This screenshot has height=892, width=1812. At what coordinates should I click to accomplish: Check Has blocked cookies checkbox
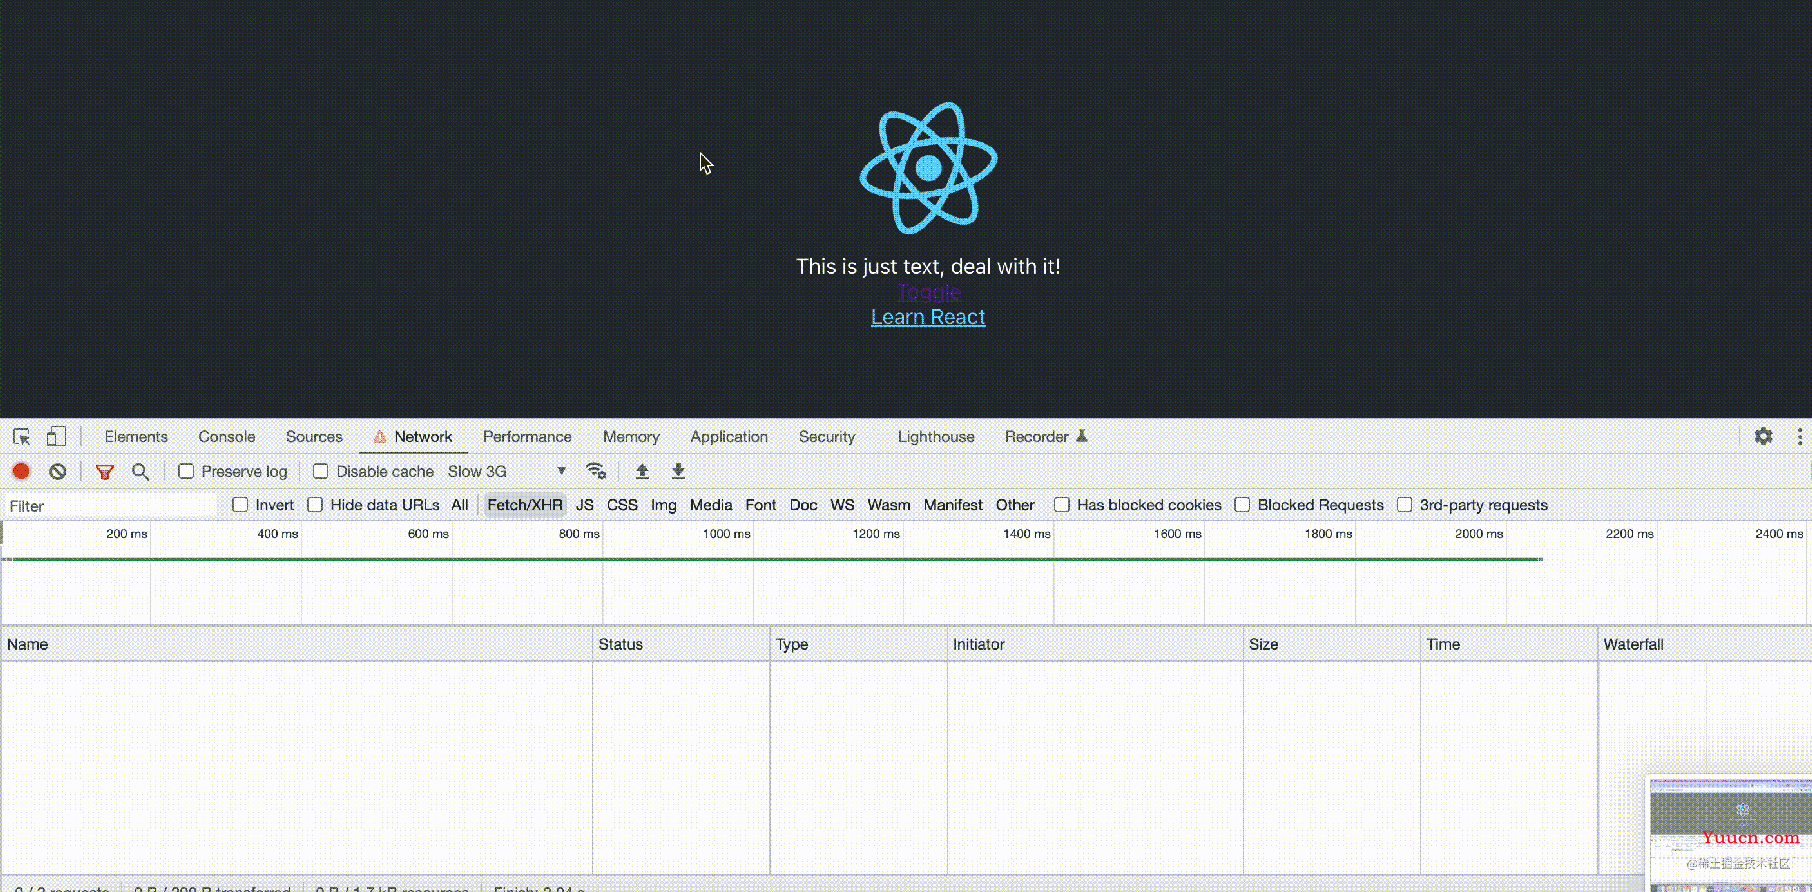(1062, 505)
